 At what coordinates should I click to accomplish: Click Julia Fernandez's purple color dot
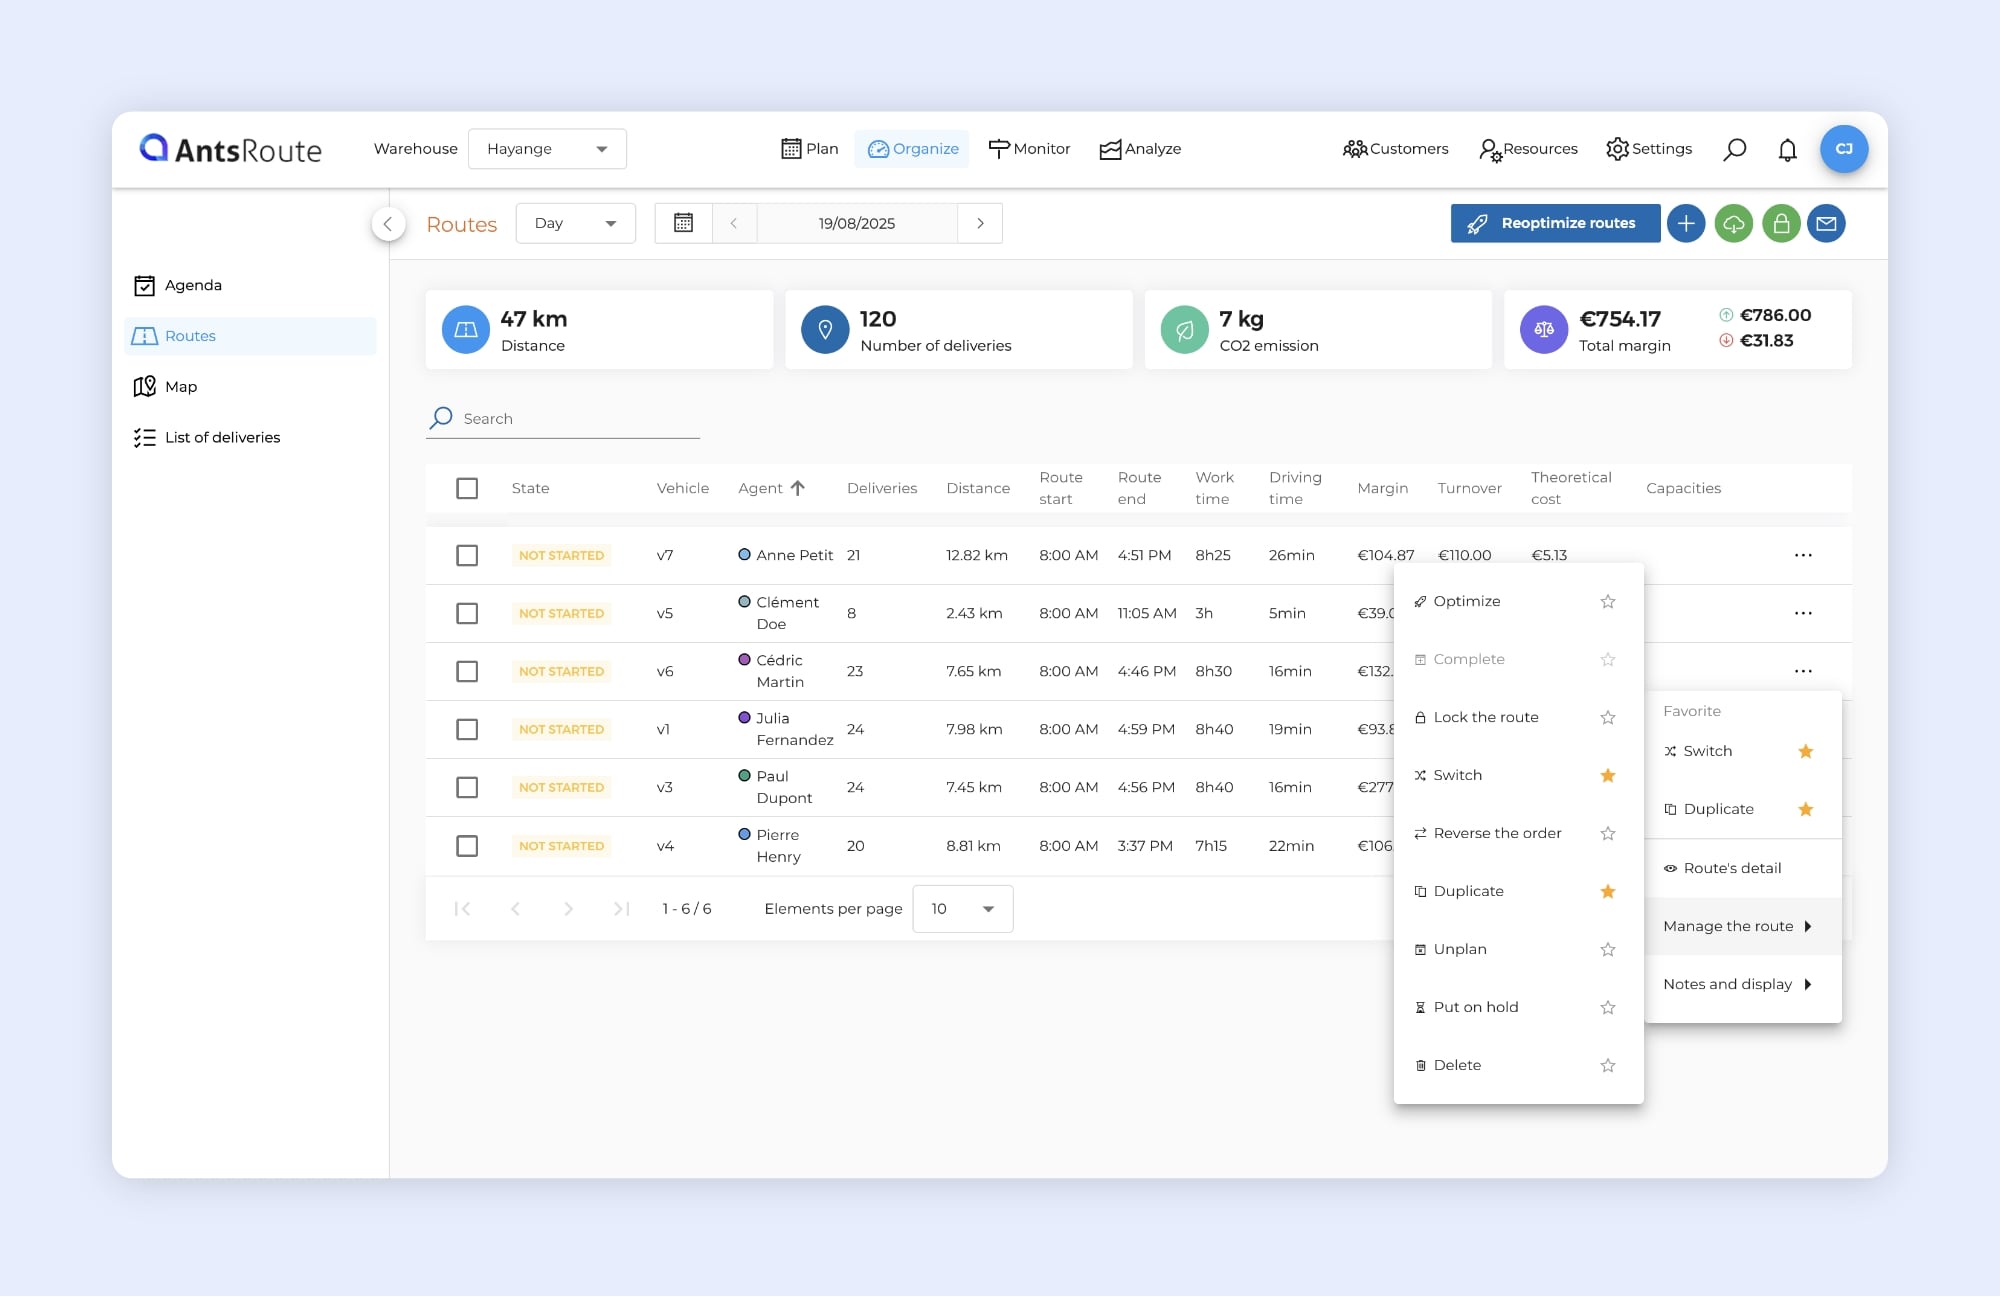[744, 718]
